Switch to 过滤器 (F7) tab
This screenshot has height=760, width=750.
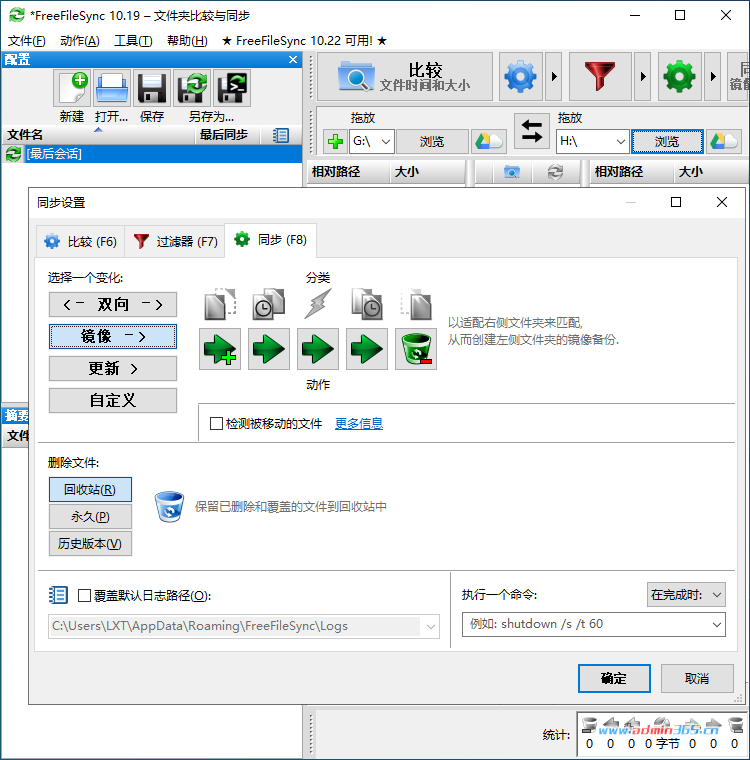[x=175, y=241]
